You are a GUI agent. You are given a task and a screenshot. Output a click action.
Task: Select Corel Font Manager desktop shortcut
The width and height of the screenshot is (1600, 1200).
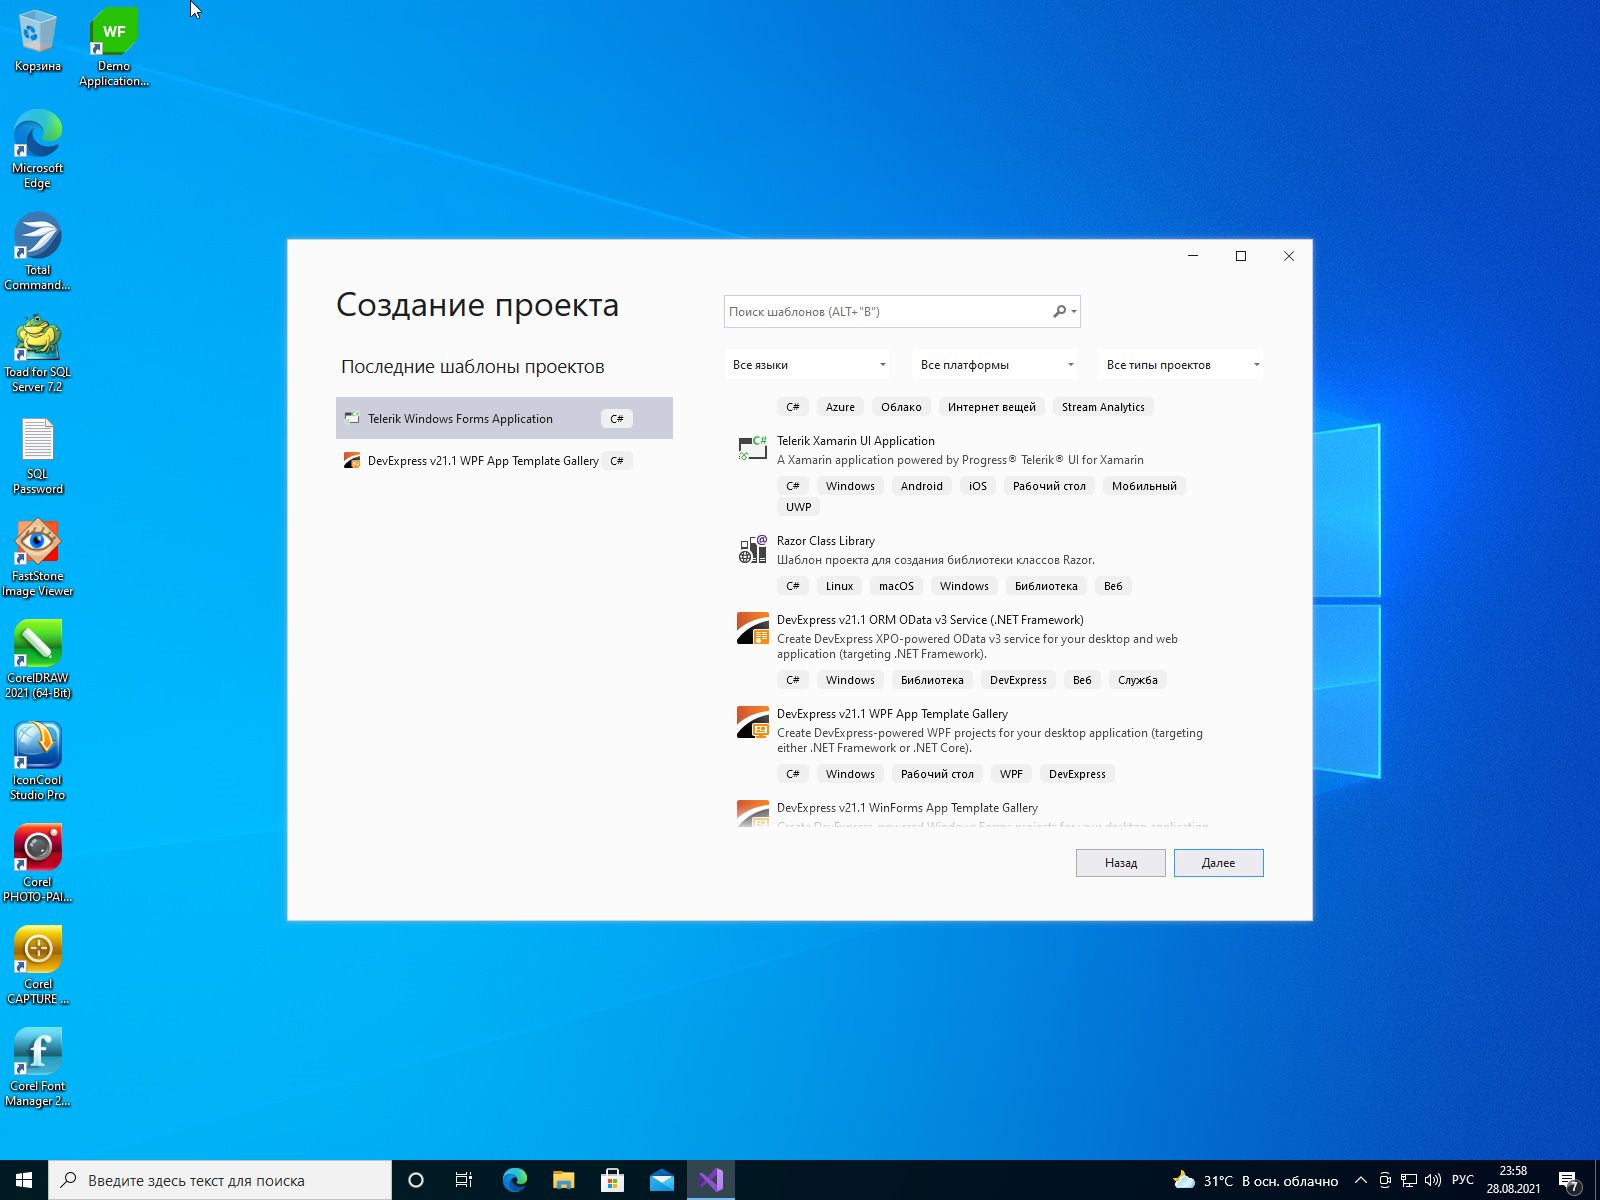[x=38, y=1067]
